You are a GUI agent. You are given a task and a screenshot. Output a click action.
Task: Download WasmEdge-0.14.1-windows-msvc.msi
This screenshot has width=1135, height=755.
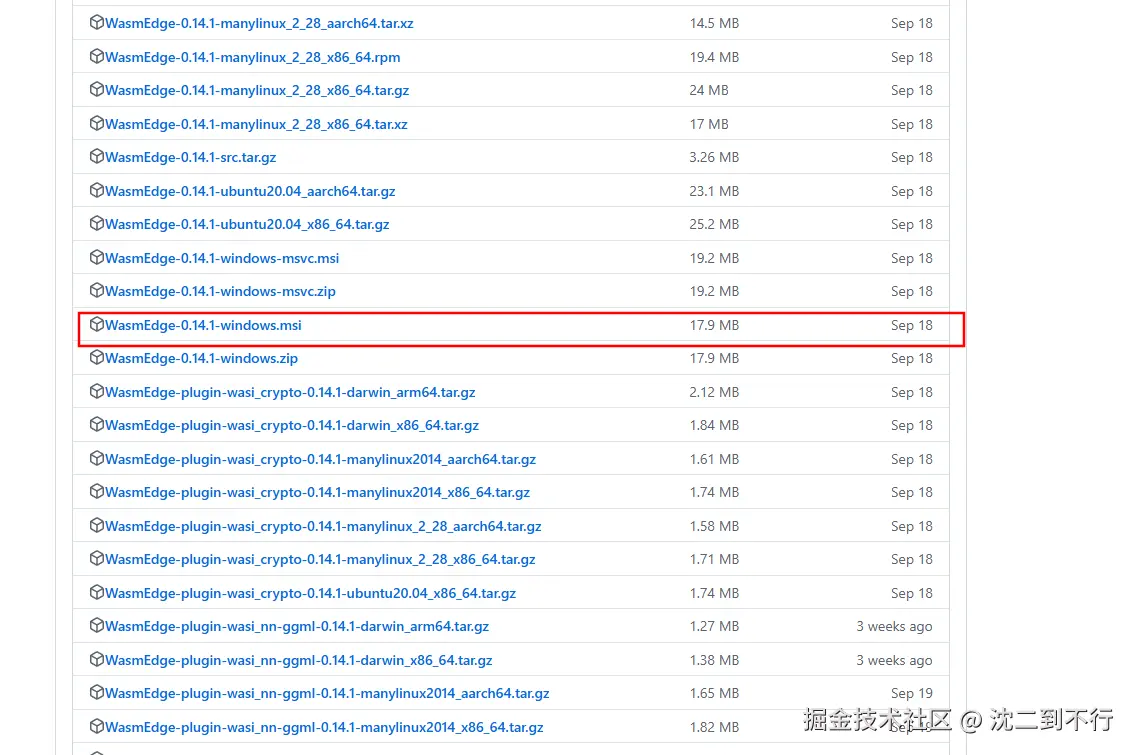221,258
